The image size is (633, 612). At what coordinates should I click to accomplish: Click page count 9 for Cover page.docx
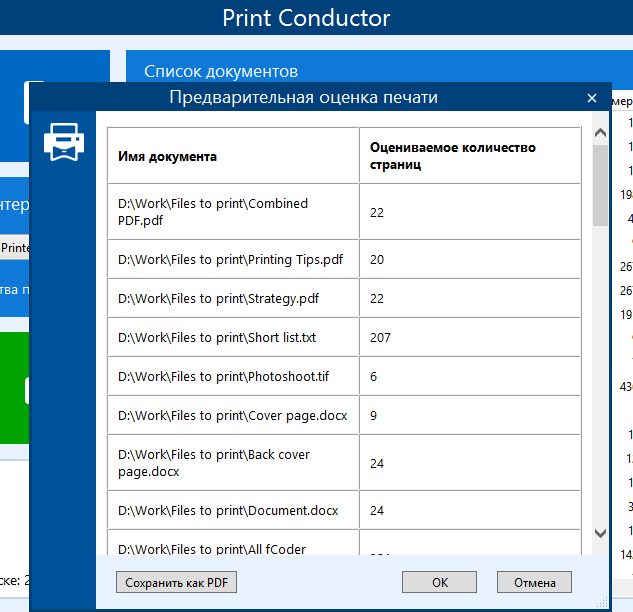click(373, 415)
